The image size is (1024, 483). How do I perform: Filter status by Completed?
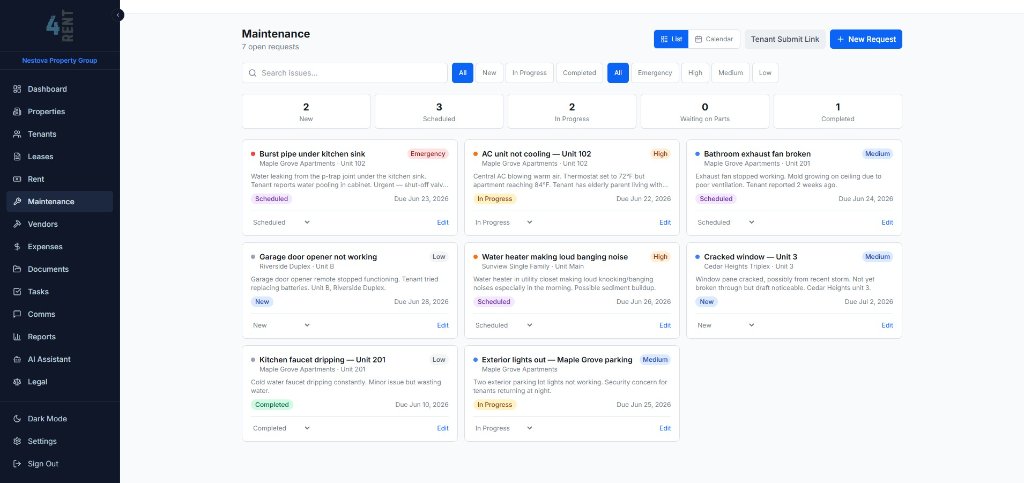579,73
